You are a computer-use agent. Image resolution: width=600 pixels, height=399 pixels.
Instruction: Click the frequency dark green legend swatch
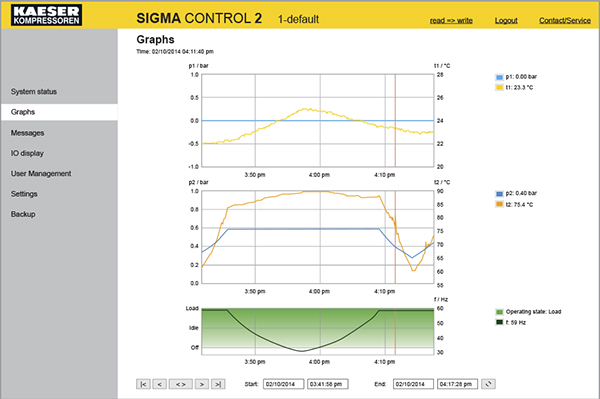click(499, 322)
